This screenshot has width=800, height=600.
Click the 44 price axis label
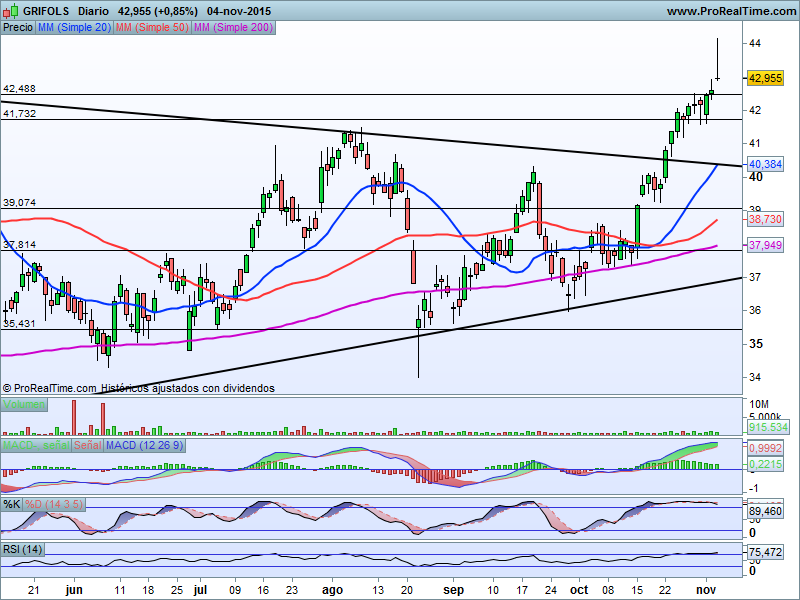[755, 43]
